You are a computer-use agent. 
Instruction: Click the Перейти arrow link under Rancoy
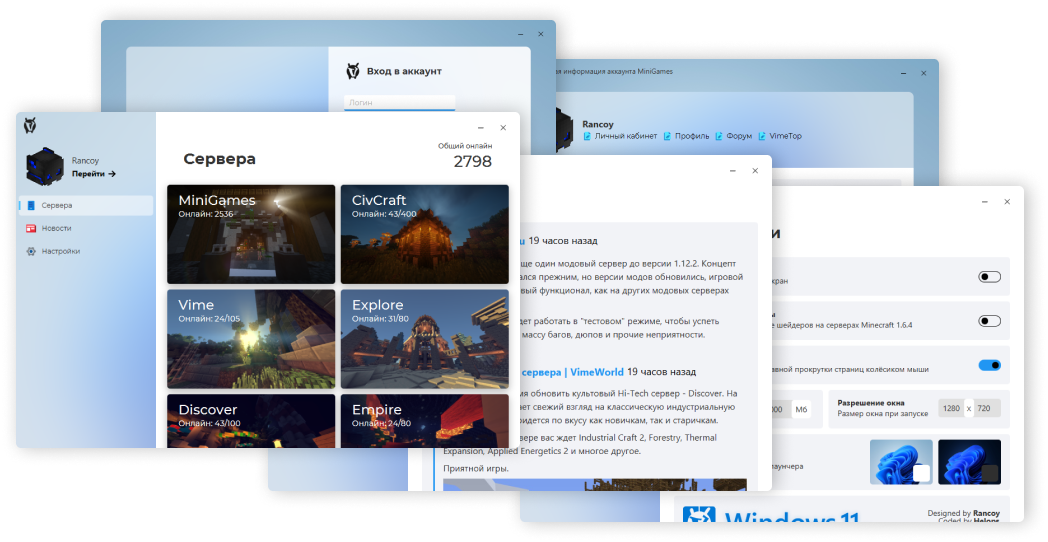pyautogui.click(x=93, y=174)
